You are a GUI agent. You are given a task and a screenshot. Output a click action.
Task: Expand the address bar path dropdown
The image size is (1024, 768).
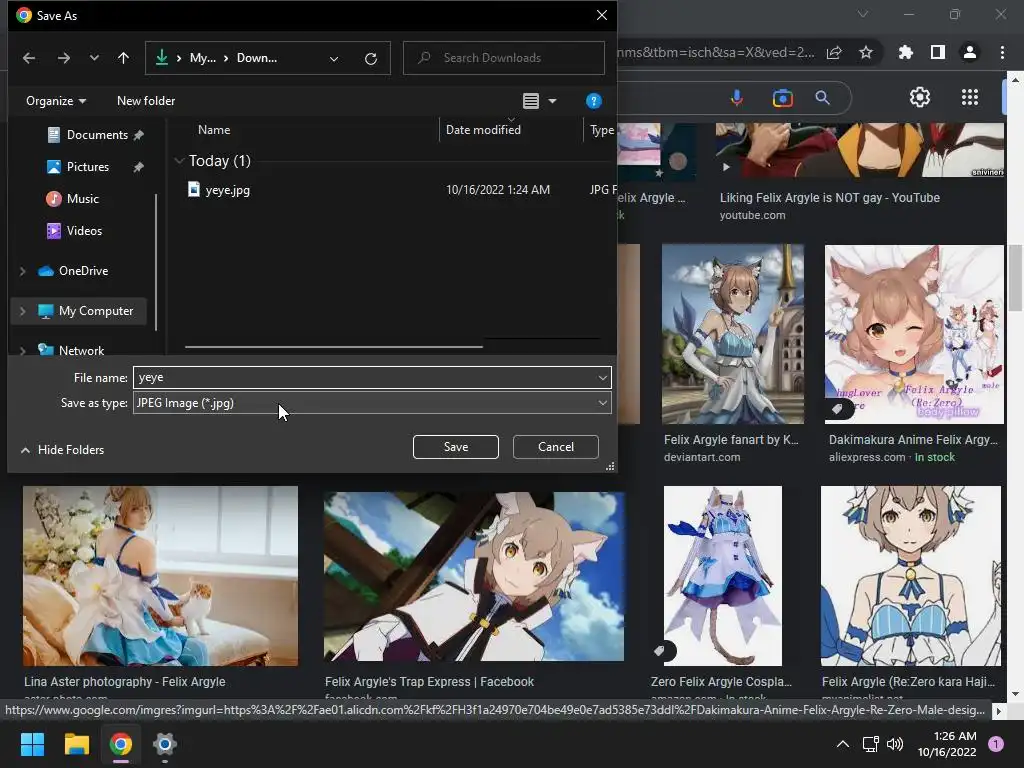tap(334, 58)
